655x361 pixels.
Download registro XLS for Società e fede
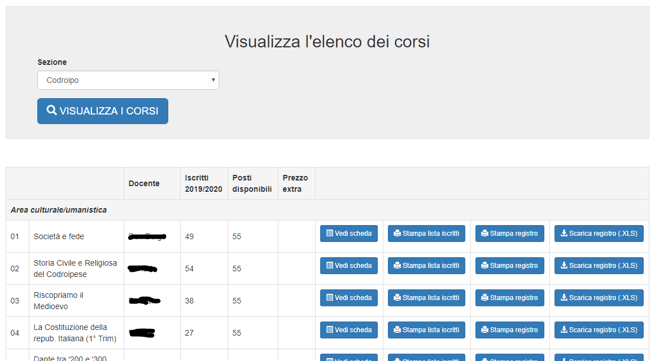(599, 234)
